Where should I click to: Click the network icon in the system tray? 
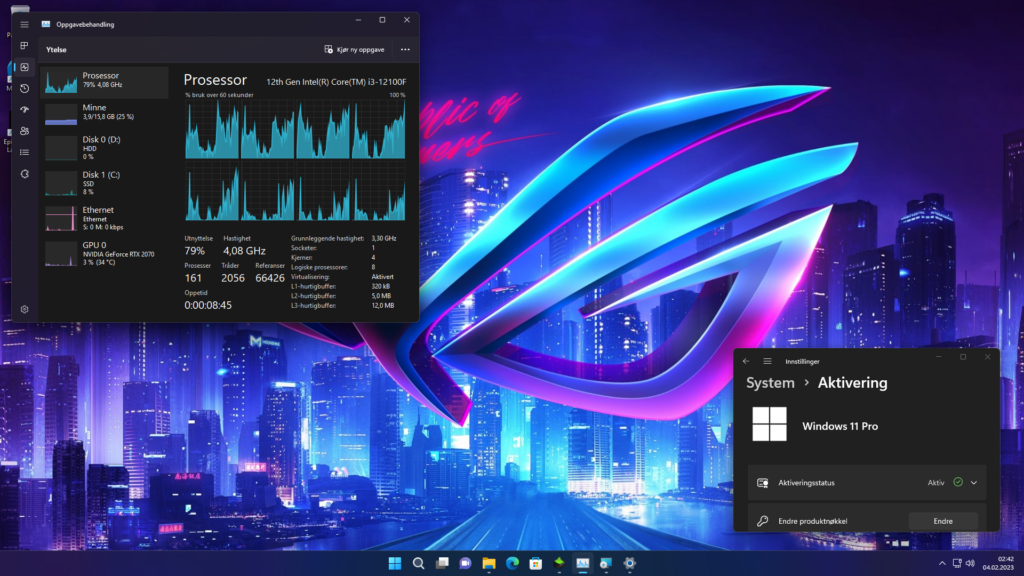pos(957,563)
